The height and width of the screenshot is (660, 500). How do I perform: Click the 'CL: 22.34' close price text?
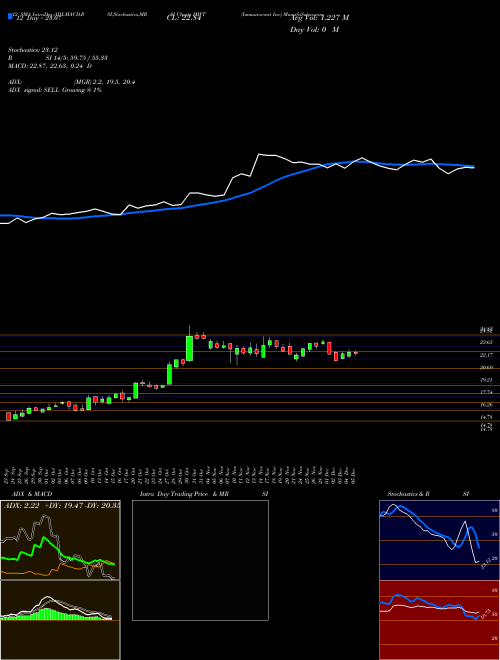coord(183,18)
